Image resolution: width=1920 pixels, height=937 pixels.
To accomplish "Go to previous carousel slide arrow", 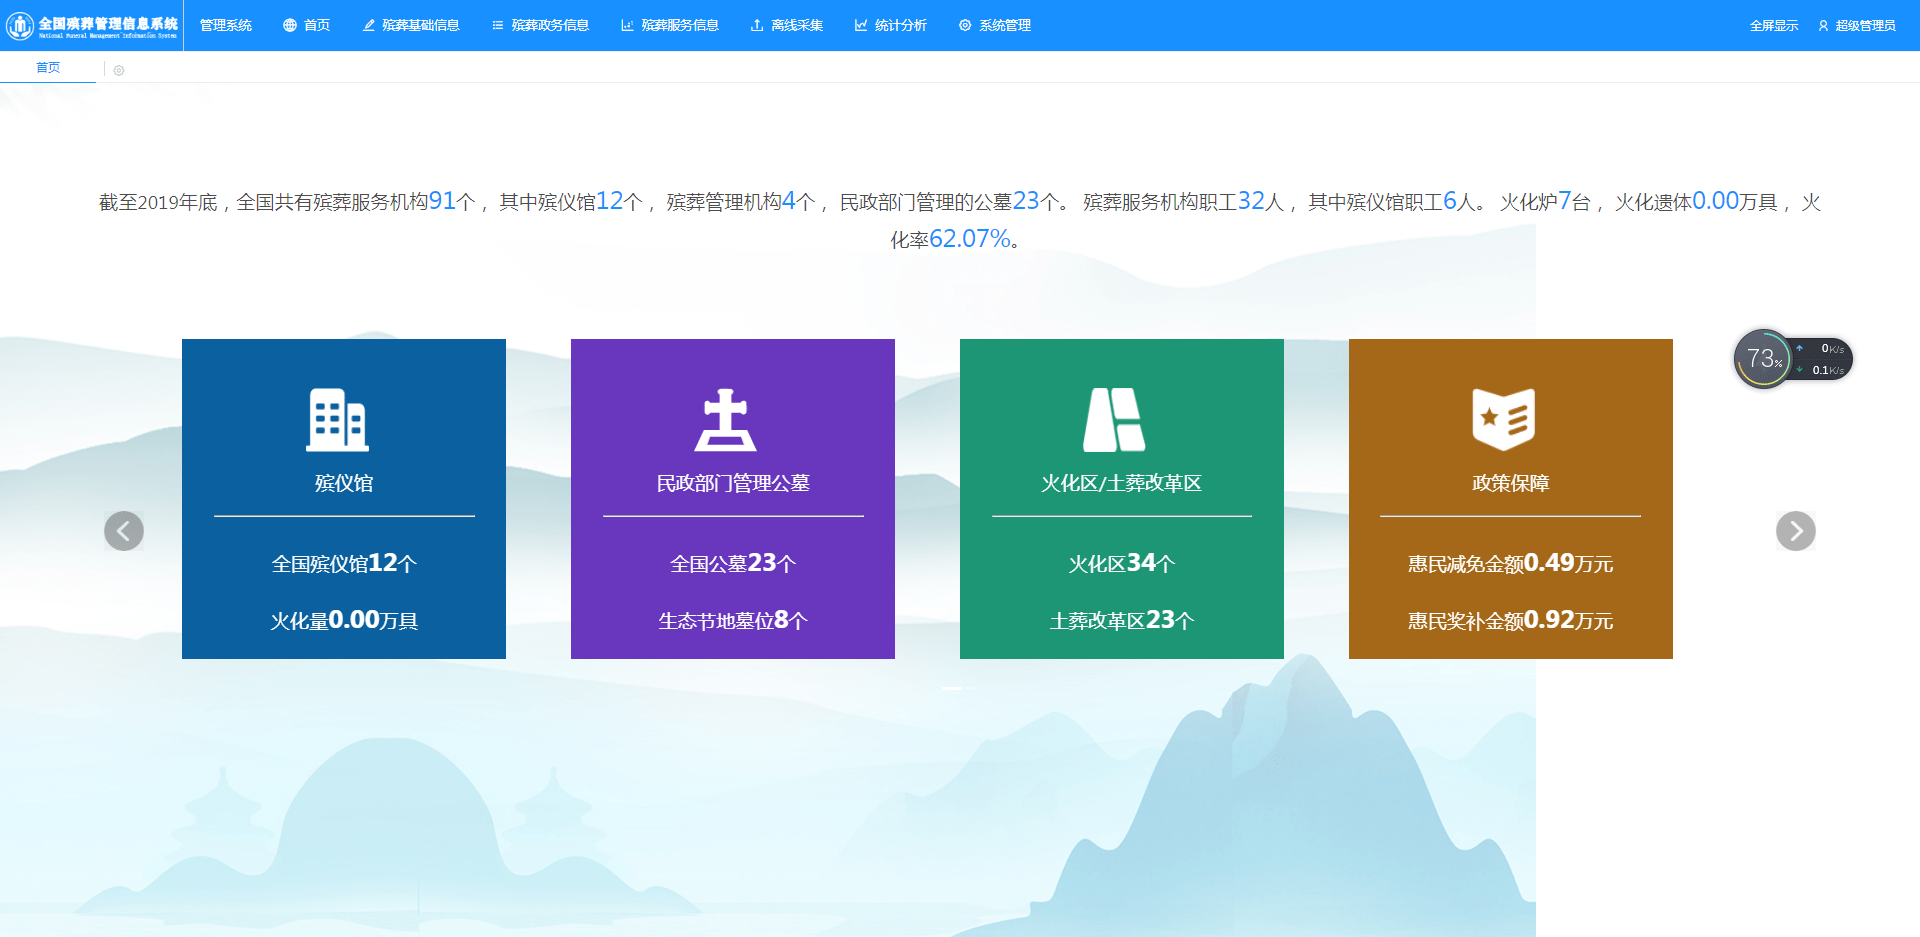I will click(x=124, y=531).
